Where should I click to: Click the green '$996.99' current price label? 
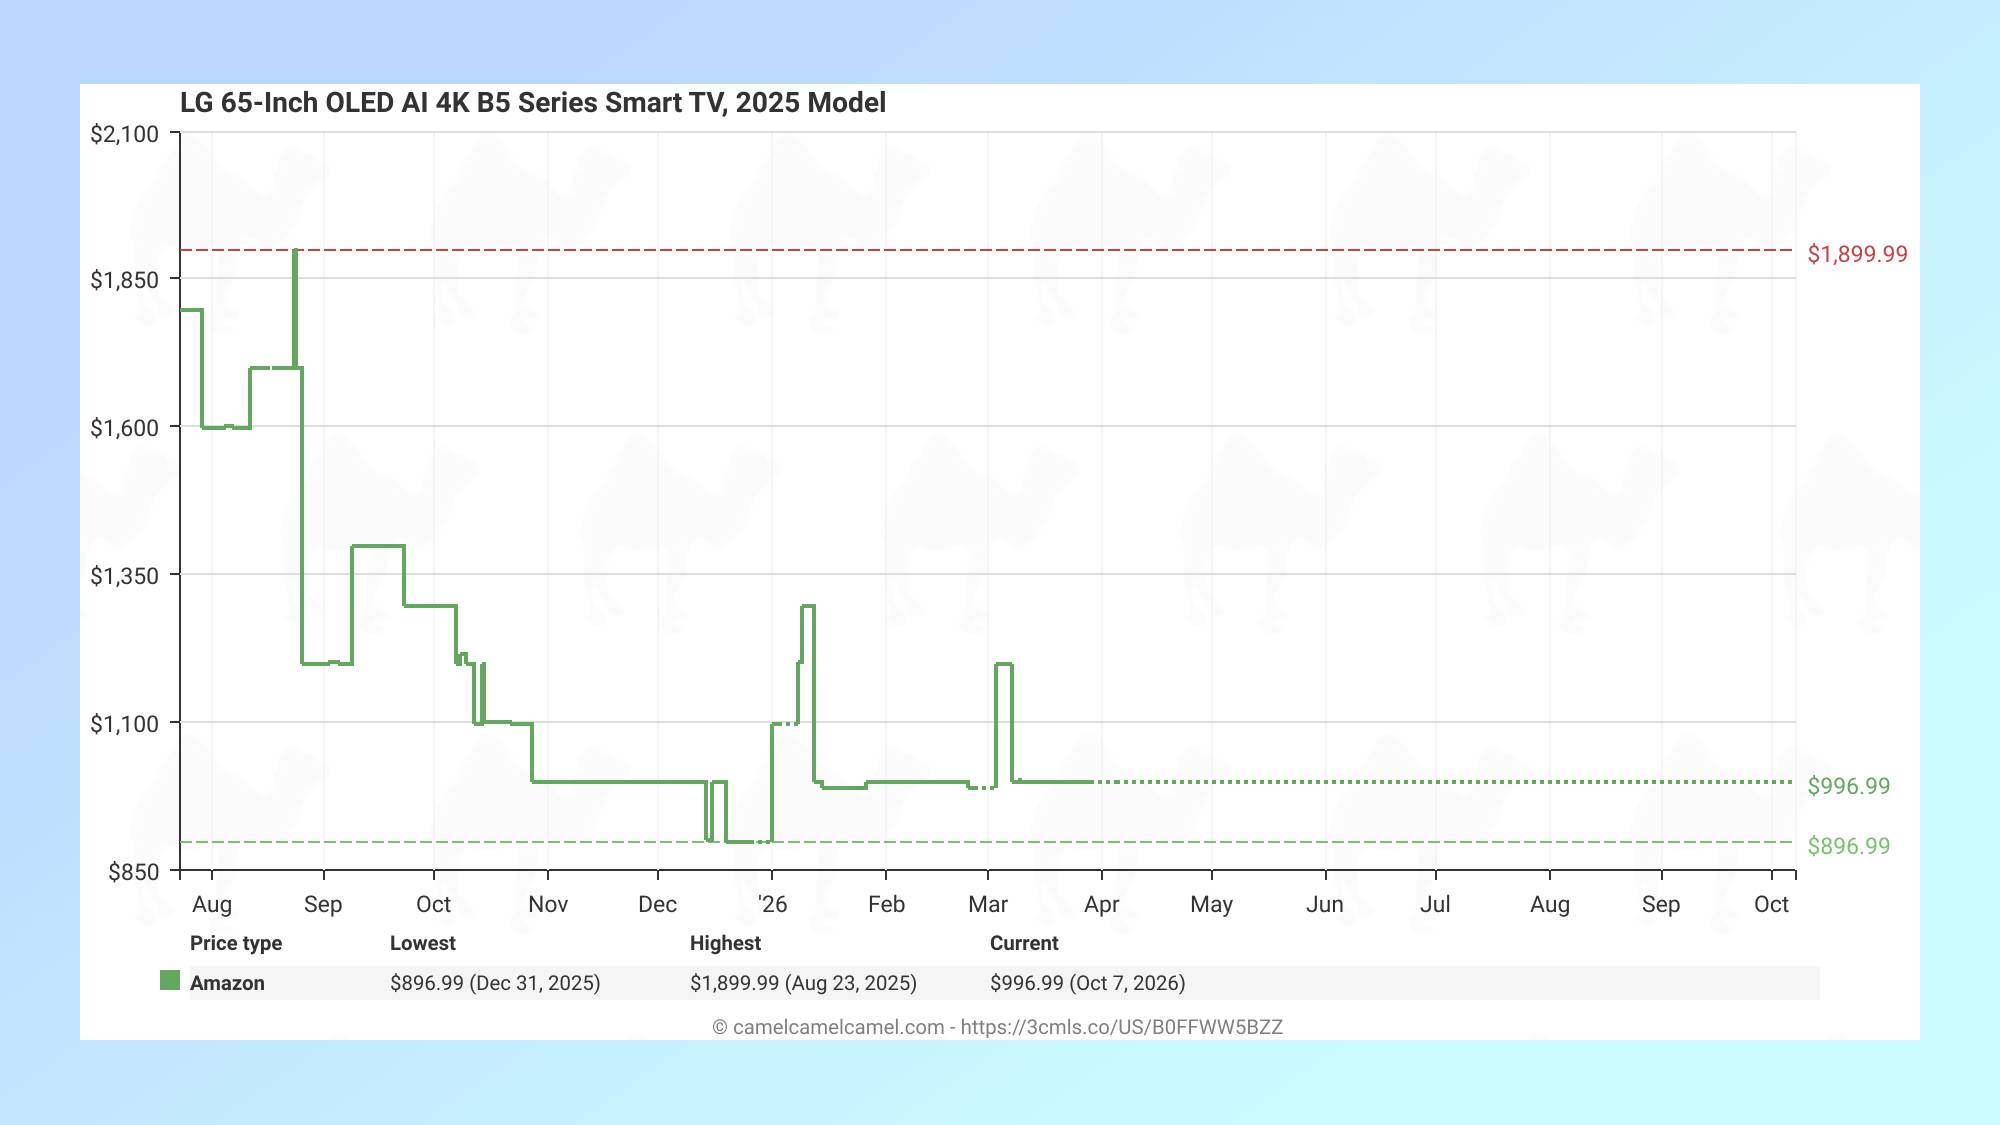[x=1849, y=786]
